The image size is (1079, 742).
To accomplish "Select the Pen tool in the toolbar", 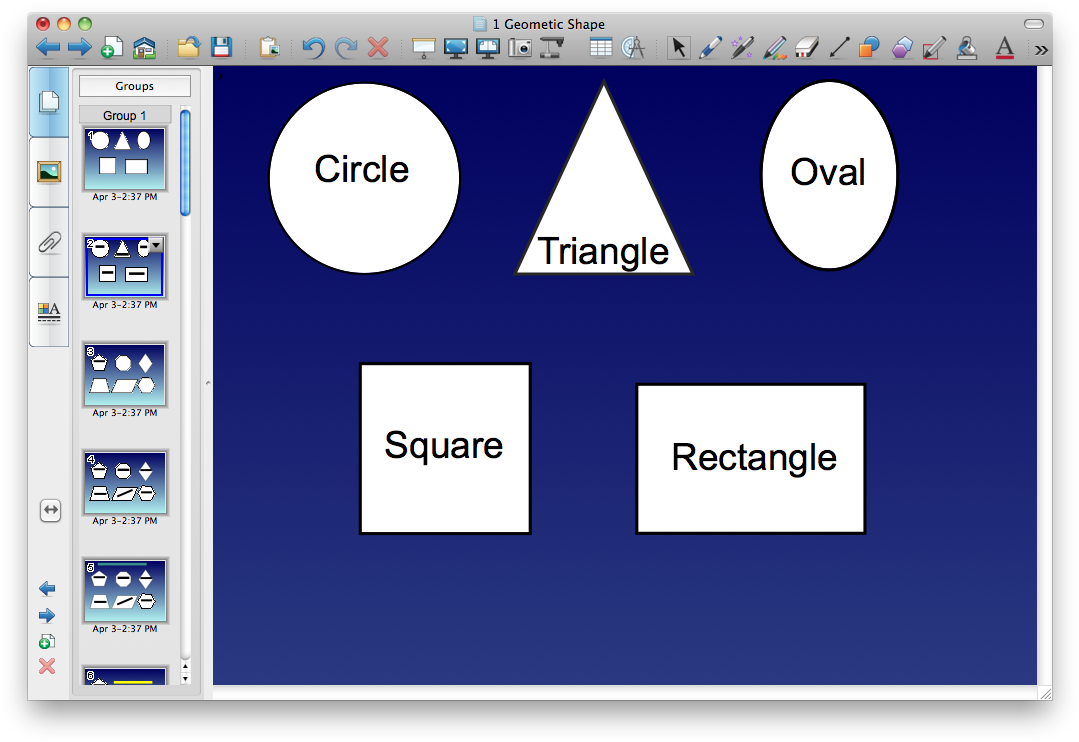I will coord(710,47).
